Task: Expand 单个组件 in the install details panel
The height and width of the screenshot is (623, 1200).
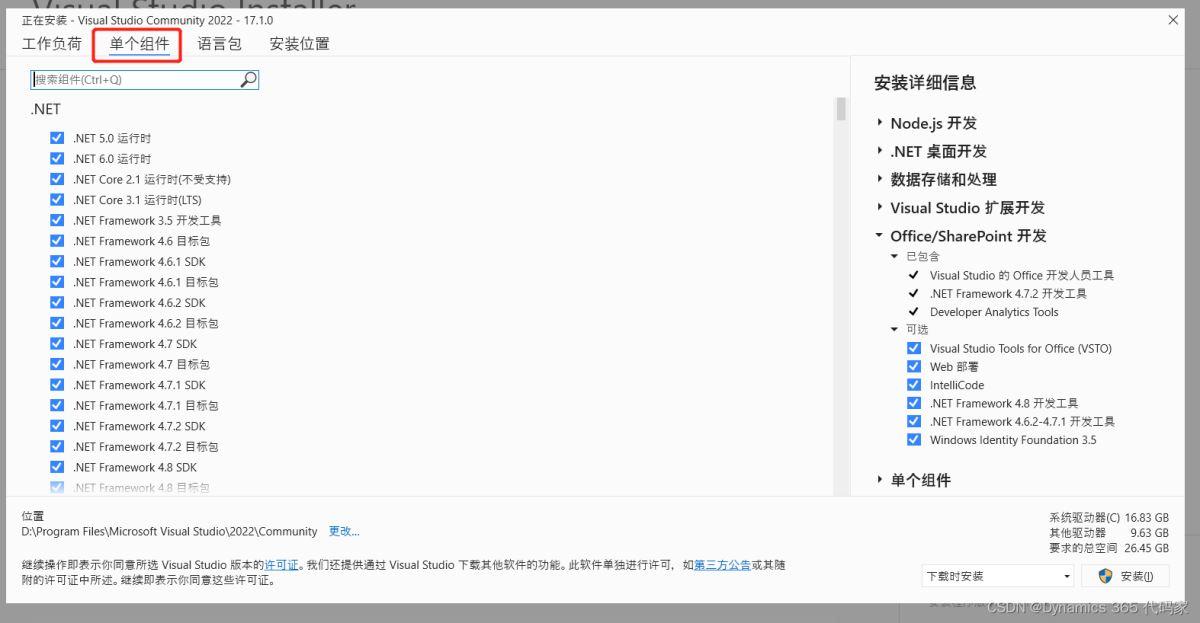Action: (x=879, y=480)
